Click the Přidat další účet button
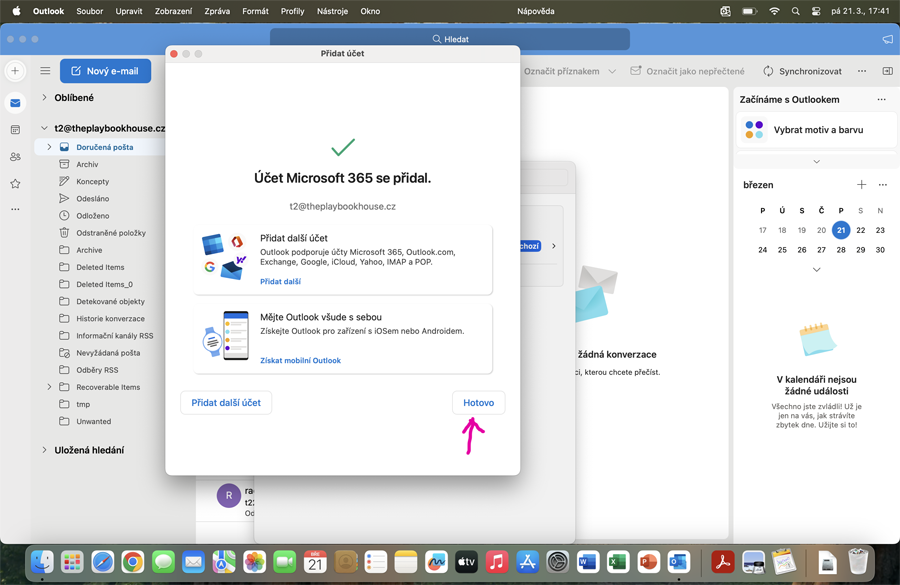This screenshot has width=900, height=585. 226,403
